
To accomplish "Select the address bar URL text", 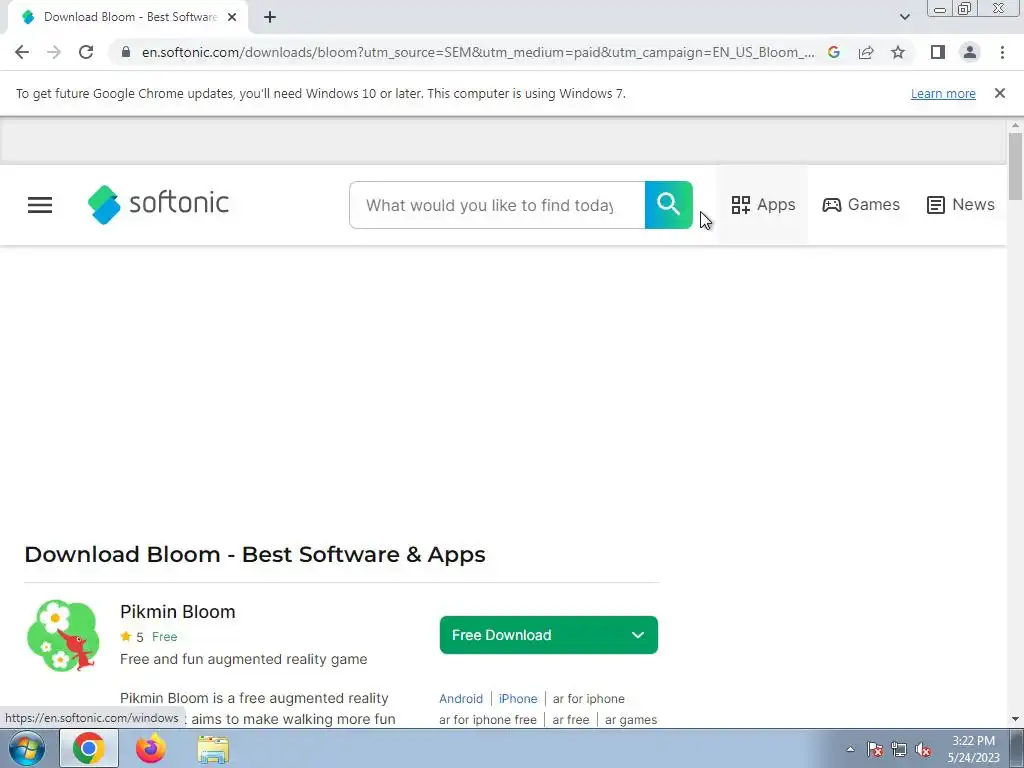I will point(478,52).
